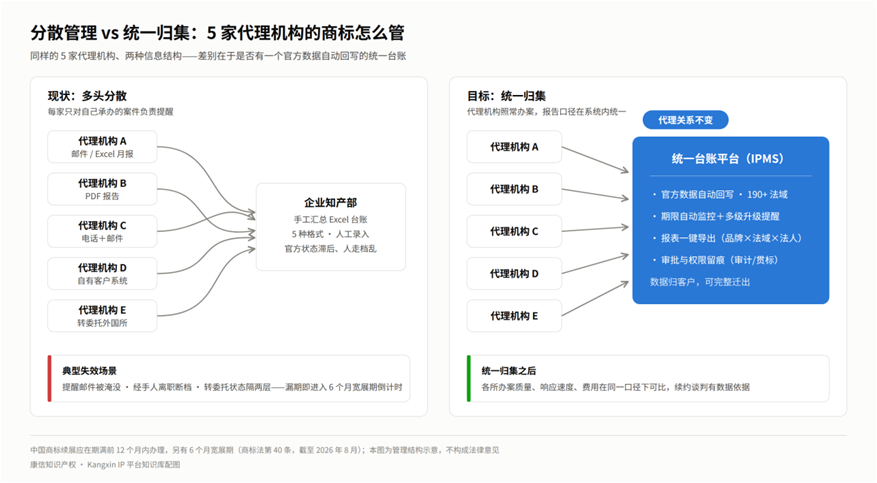This screenshot has width=877, height=483.
Task: Click the bullet 官方数据自动回写 · 190+ 法域
Action: 720,195
